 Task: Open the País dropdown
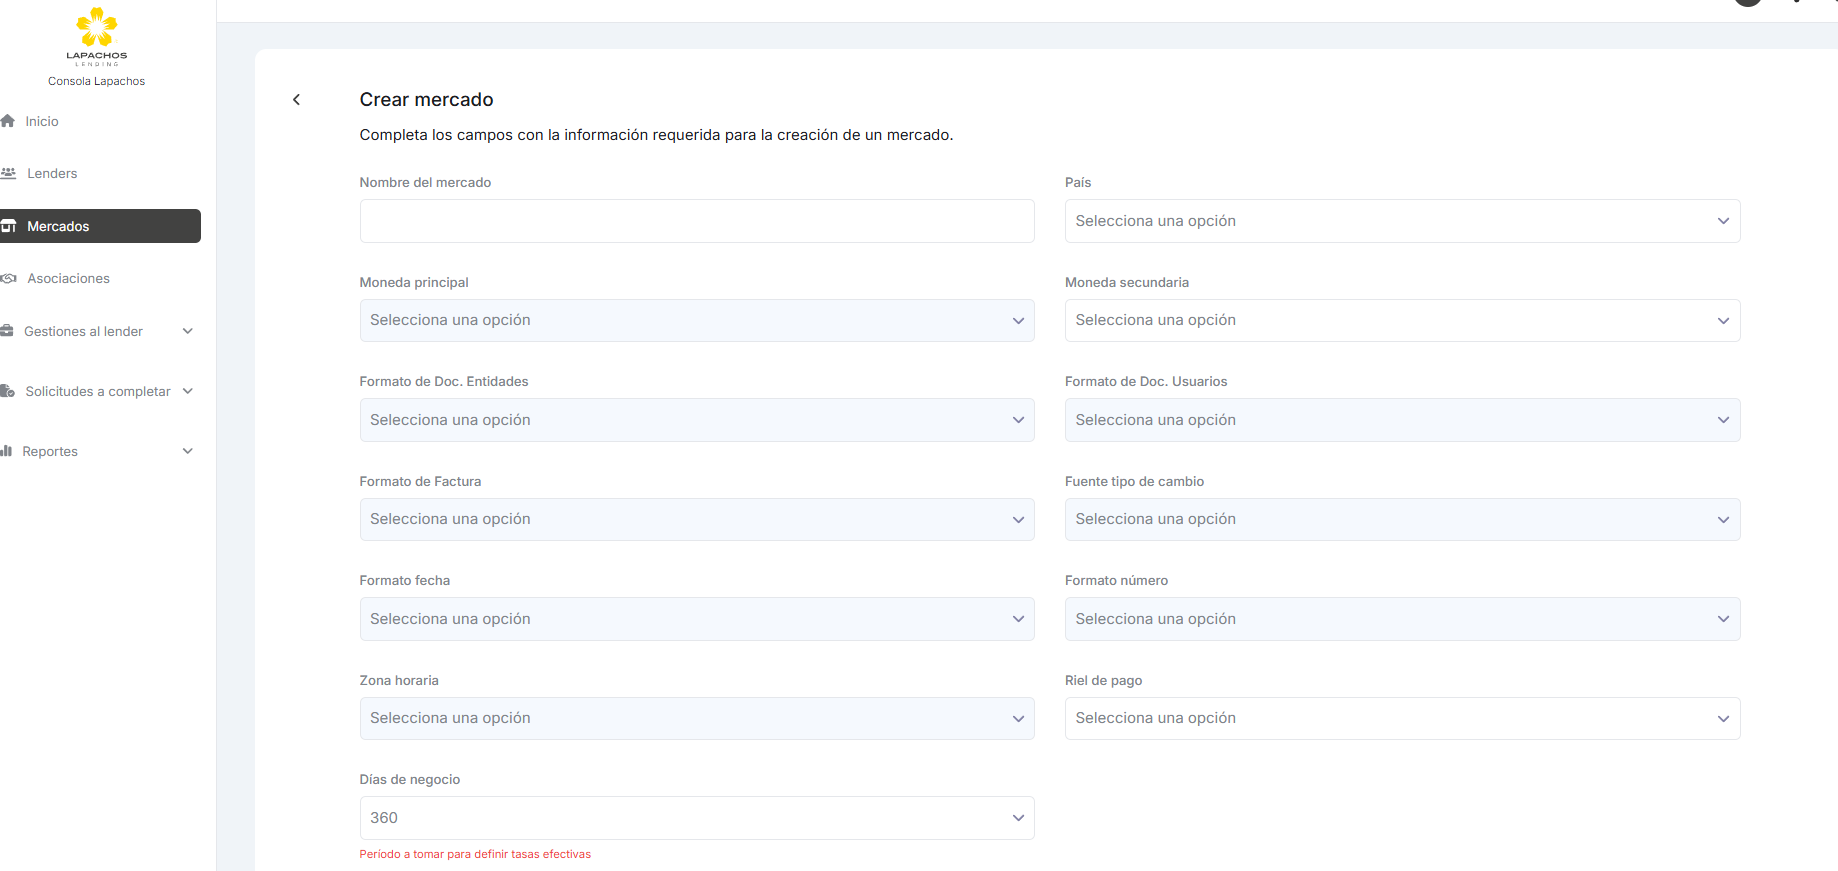tap(1401, 221)
